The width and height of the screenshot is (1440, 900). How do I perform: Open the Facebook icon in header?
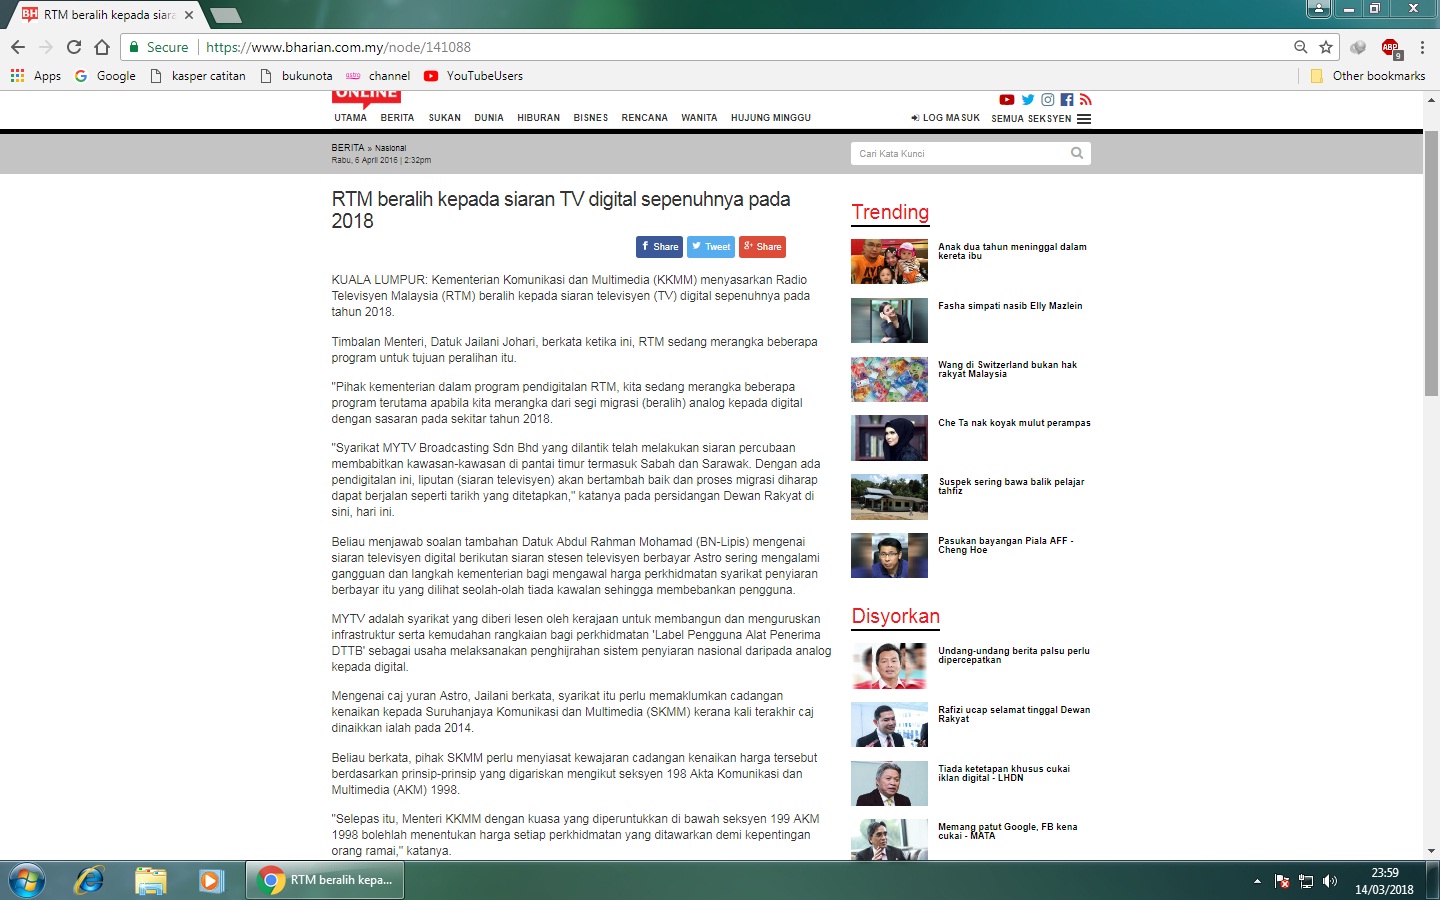point(1067,100)
